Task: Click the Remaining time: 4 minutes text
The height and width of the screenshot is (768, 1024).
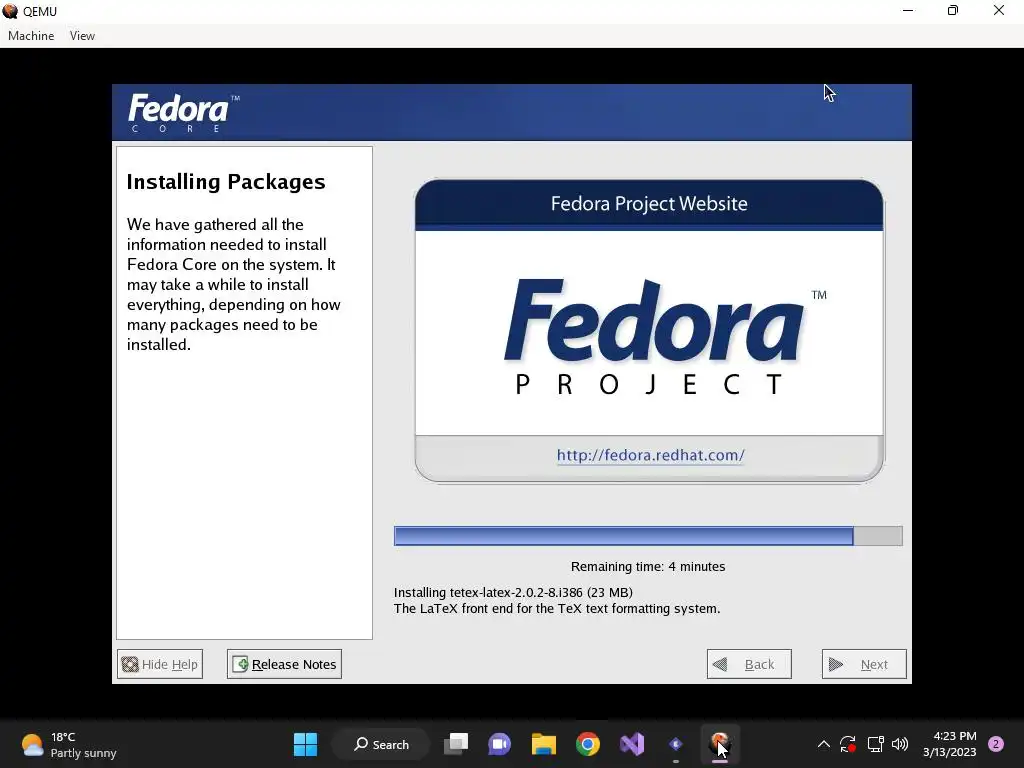Action: 648,567
